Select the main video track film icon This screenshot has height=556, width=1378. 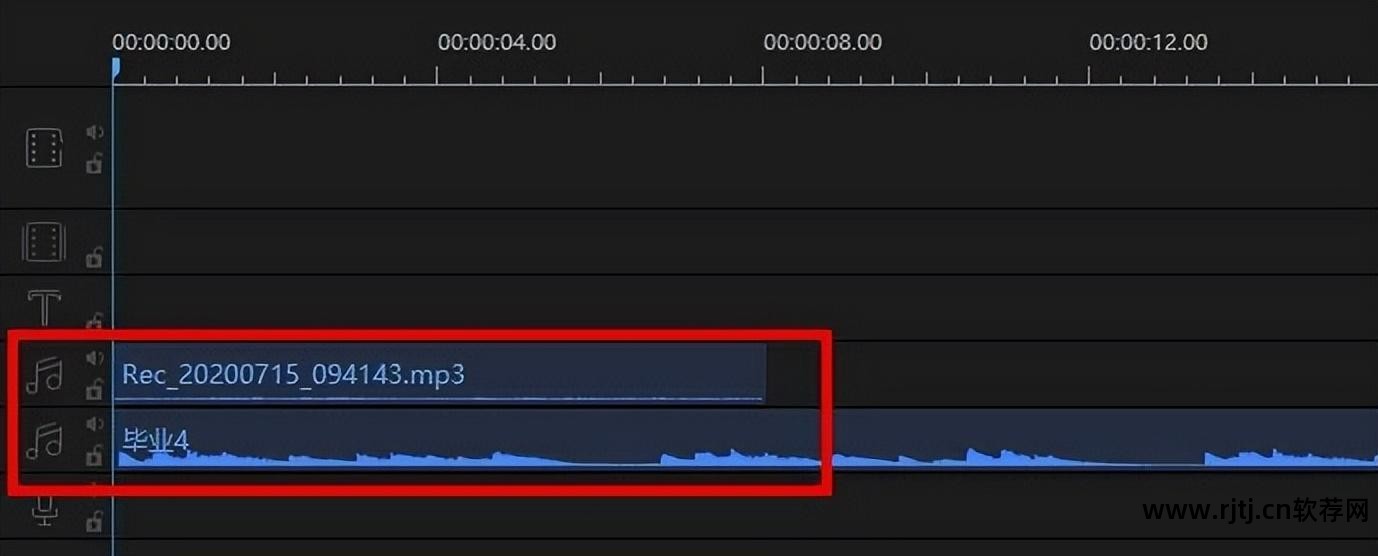click(44, 148)
